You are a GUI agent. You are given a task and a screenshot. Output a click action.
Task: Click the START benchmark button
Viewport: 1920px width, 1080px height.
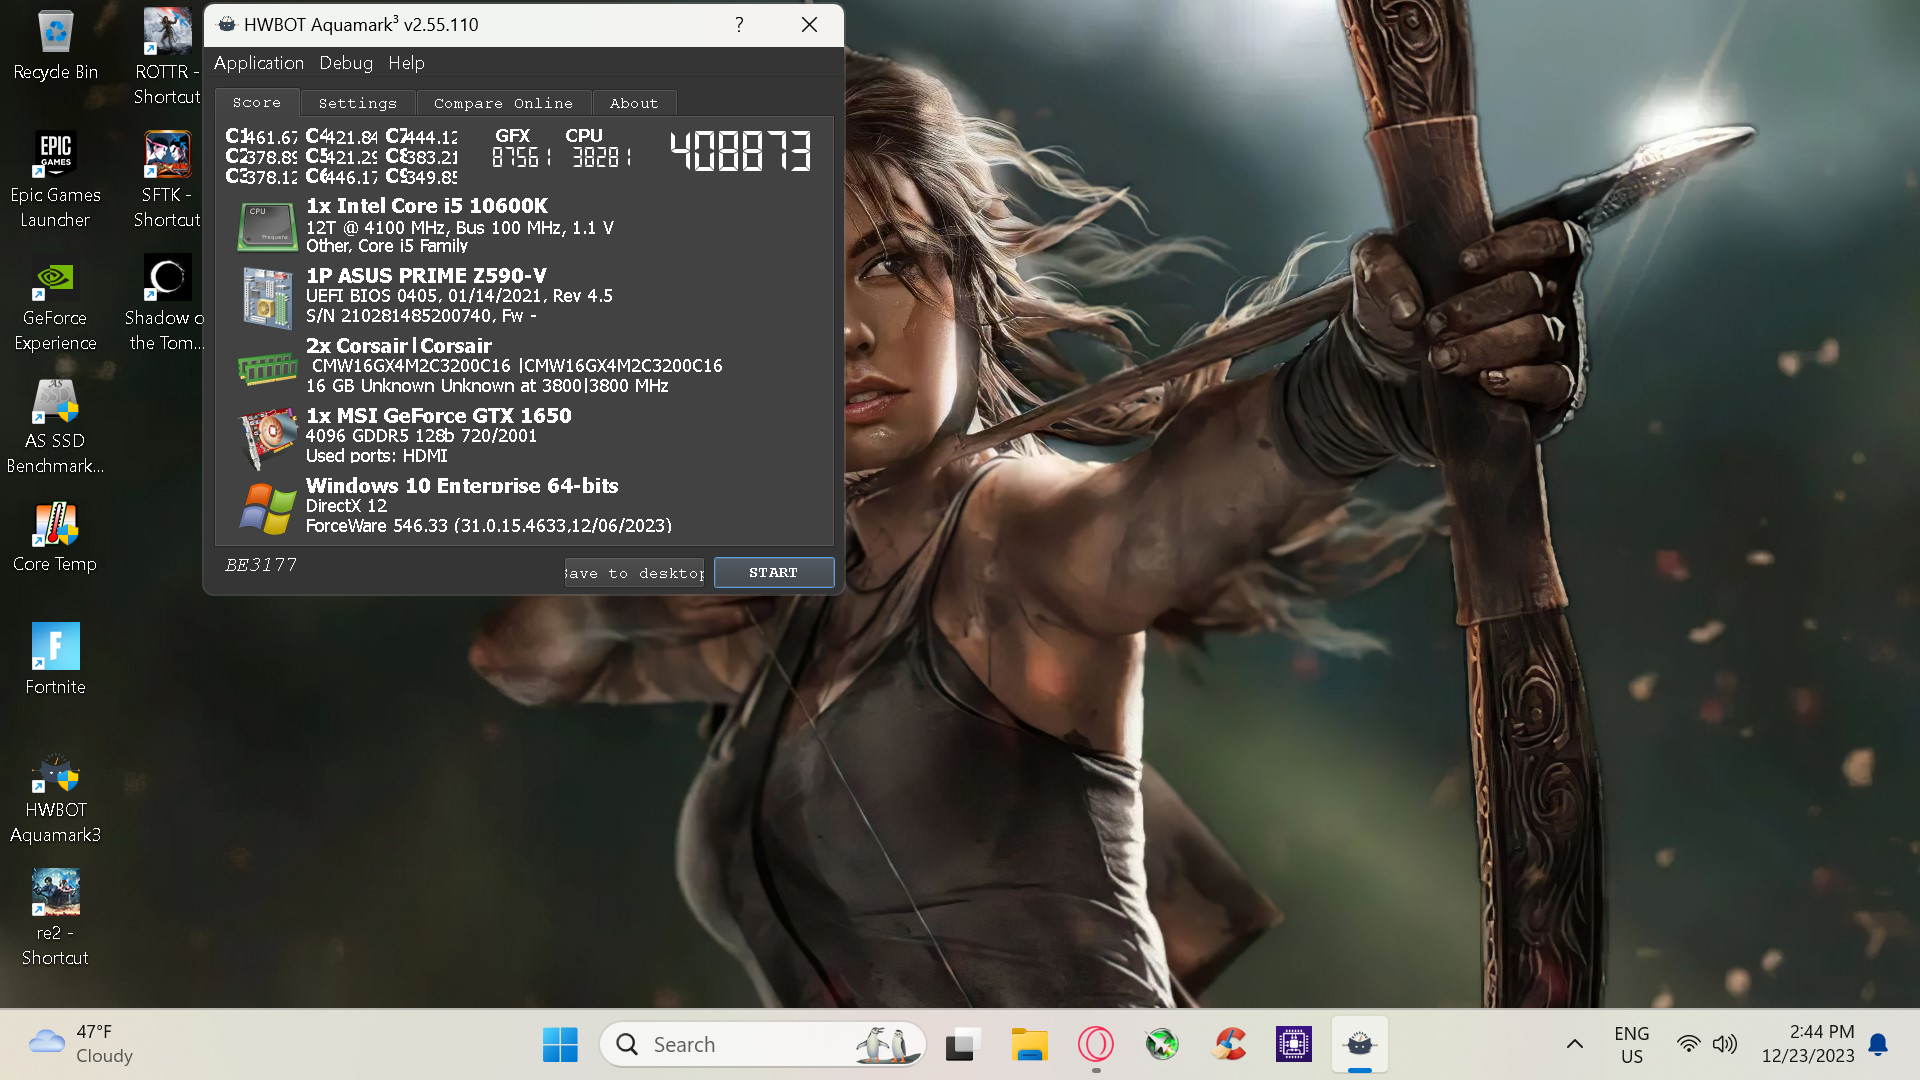[774, 573]
